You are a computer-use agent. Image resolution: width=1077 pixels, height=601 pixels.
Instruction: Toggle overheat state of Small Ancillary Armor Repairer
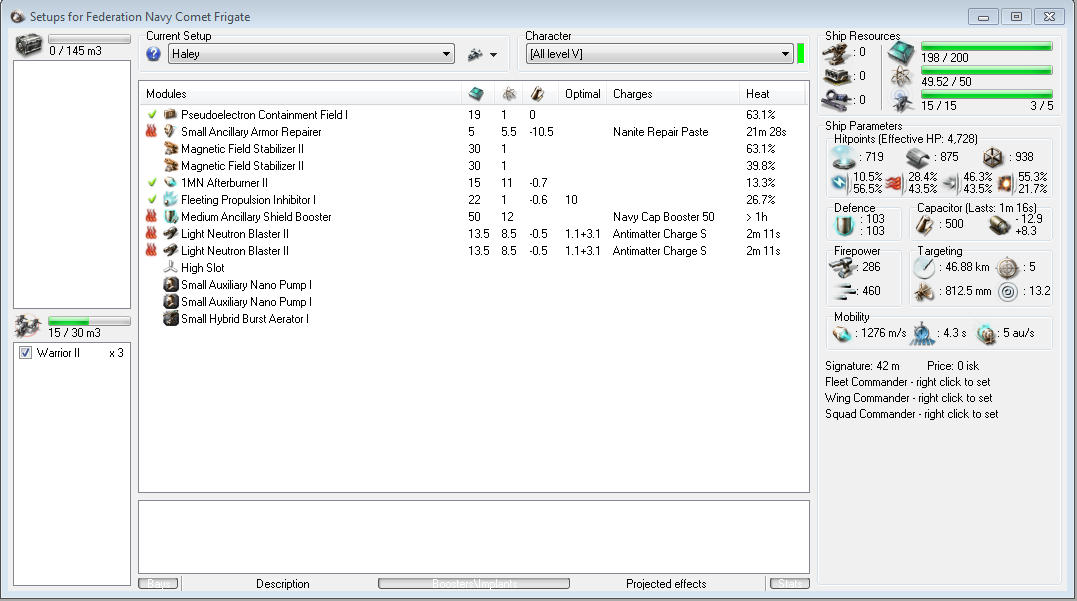152,131
